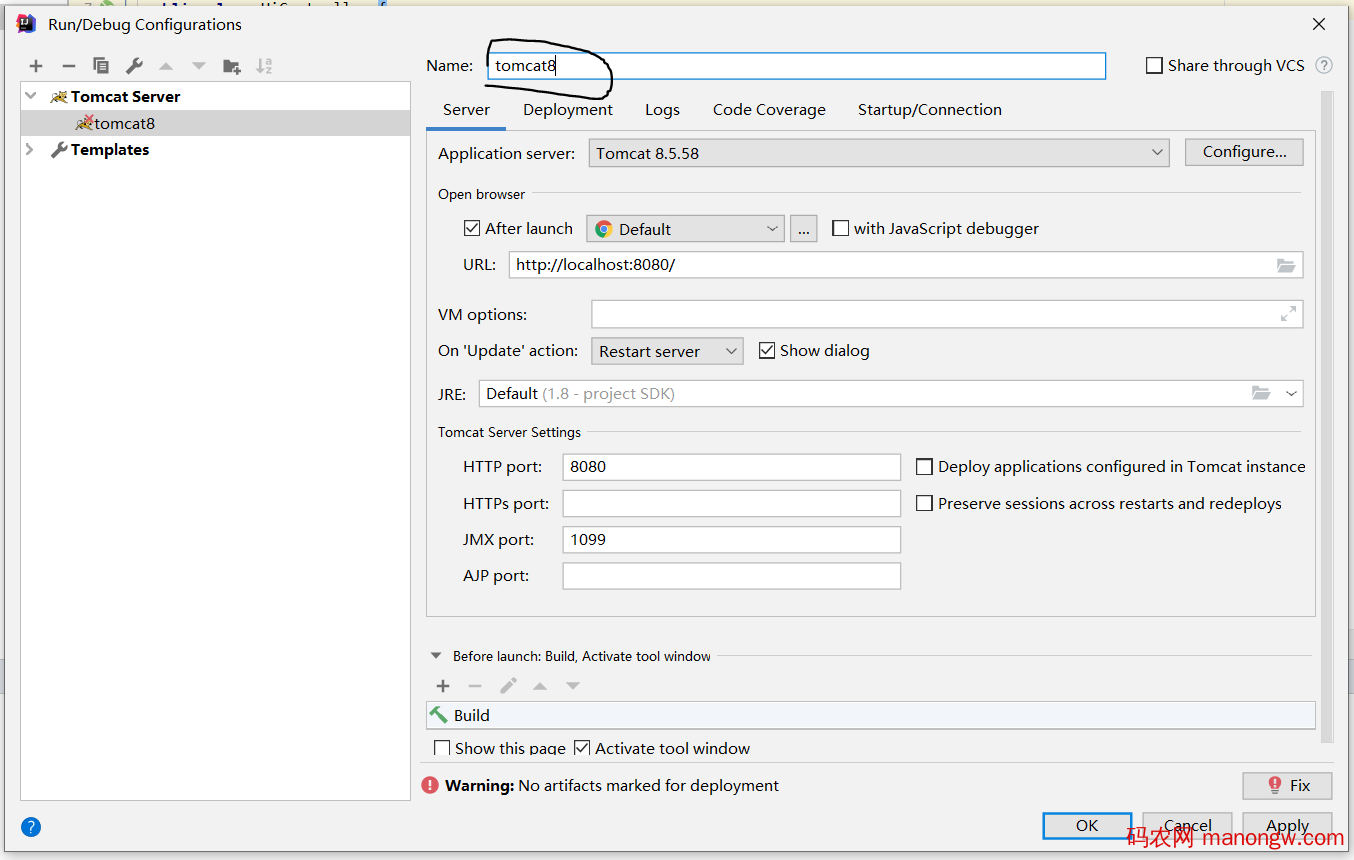Viewport: 1354px width, 860px height.
Task: Click the Add New Configuration plus icon
Action: pos(36,66)
